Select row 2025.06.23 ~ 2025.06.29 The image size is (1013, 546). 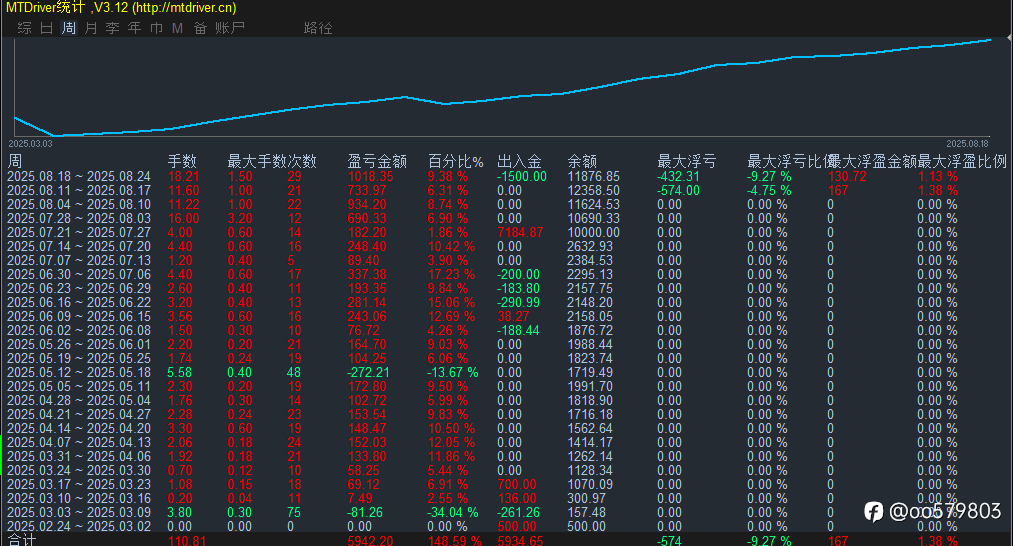[x=506, y=289]
